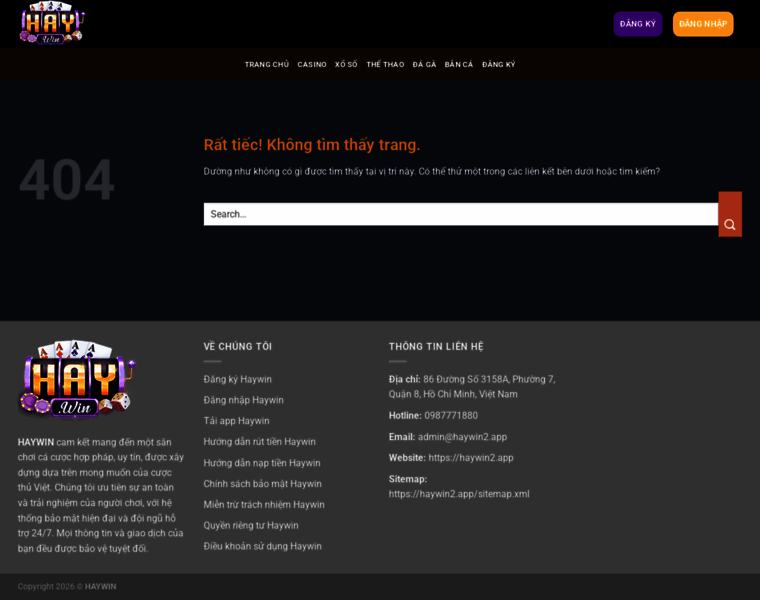Click the magnifier search icon button
760x600 pixels.
point(730,214)
